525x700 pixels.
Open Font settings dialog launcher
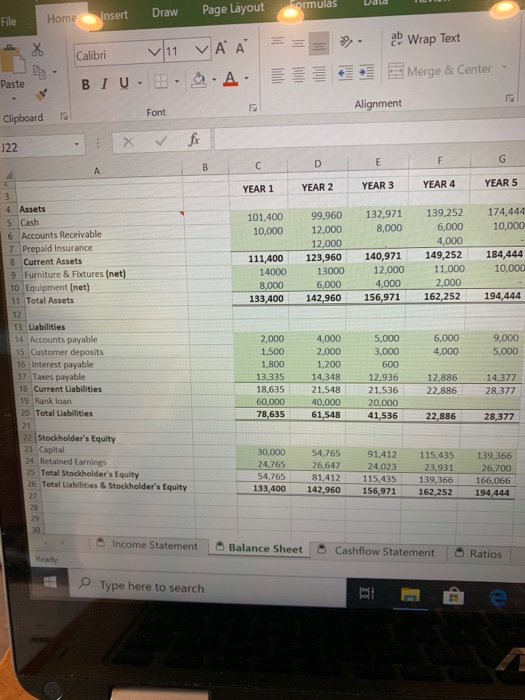point(253,108)
